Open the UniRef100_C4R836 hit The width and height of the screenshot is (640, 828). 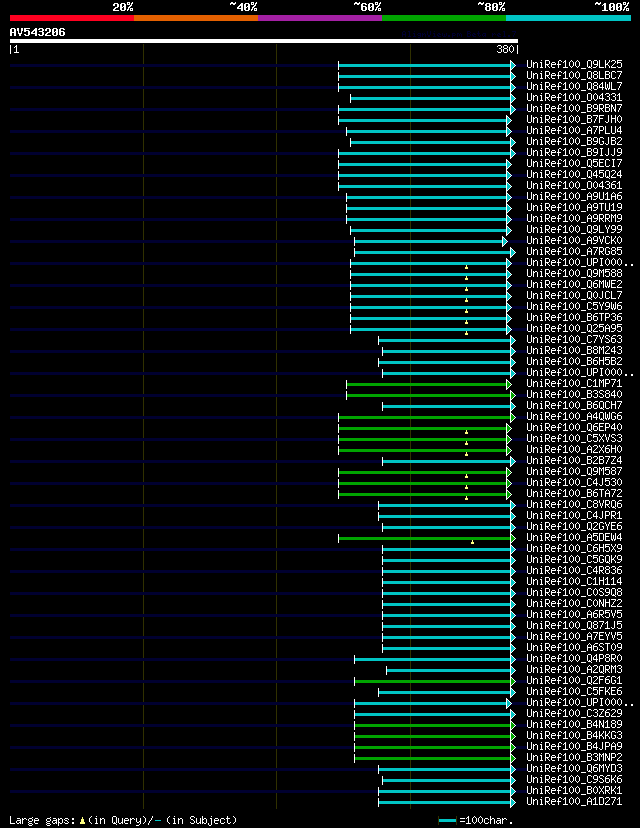pos(574,570)
